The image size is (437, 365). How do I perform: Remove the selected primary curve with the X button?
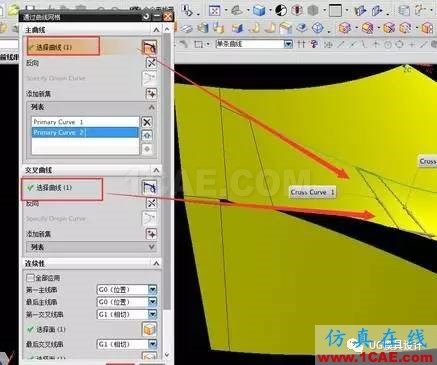147,122
